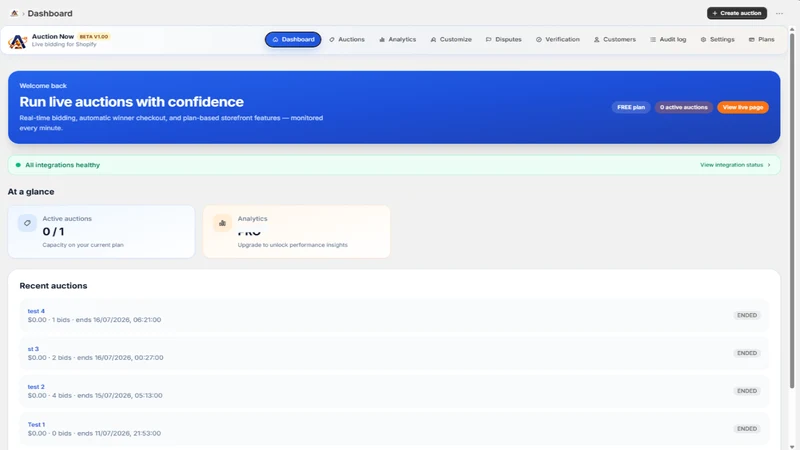Click the Auction Now logo
Image resolution: width=800 pixels, height=450 pixels.
[17, 41]
